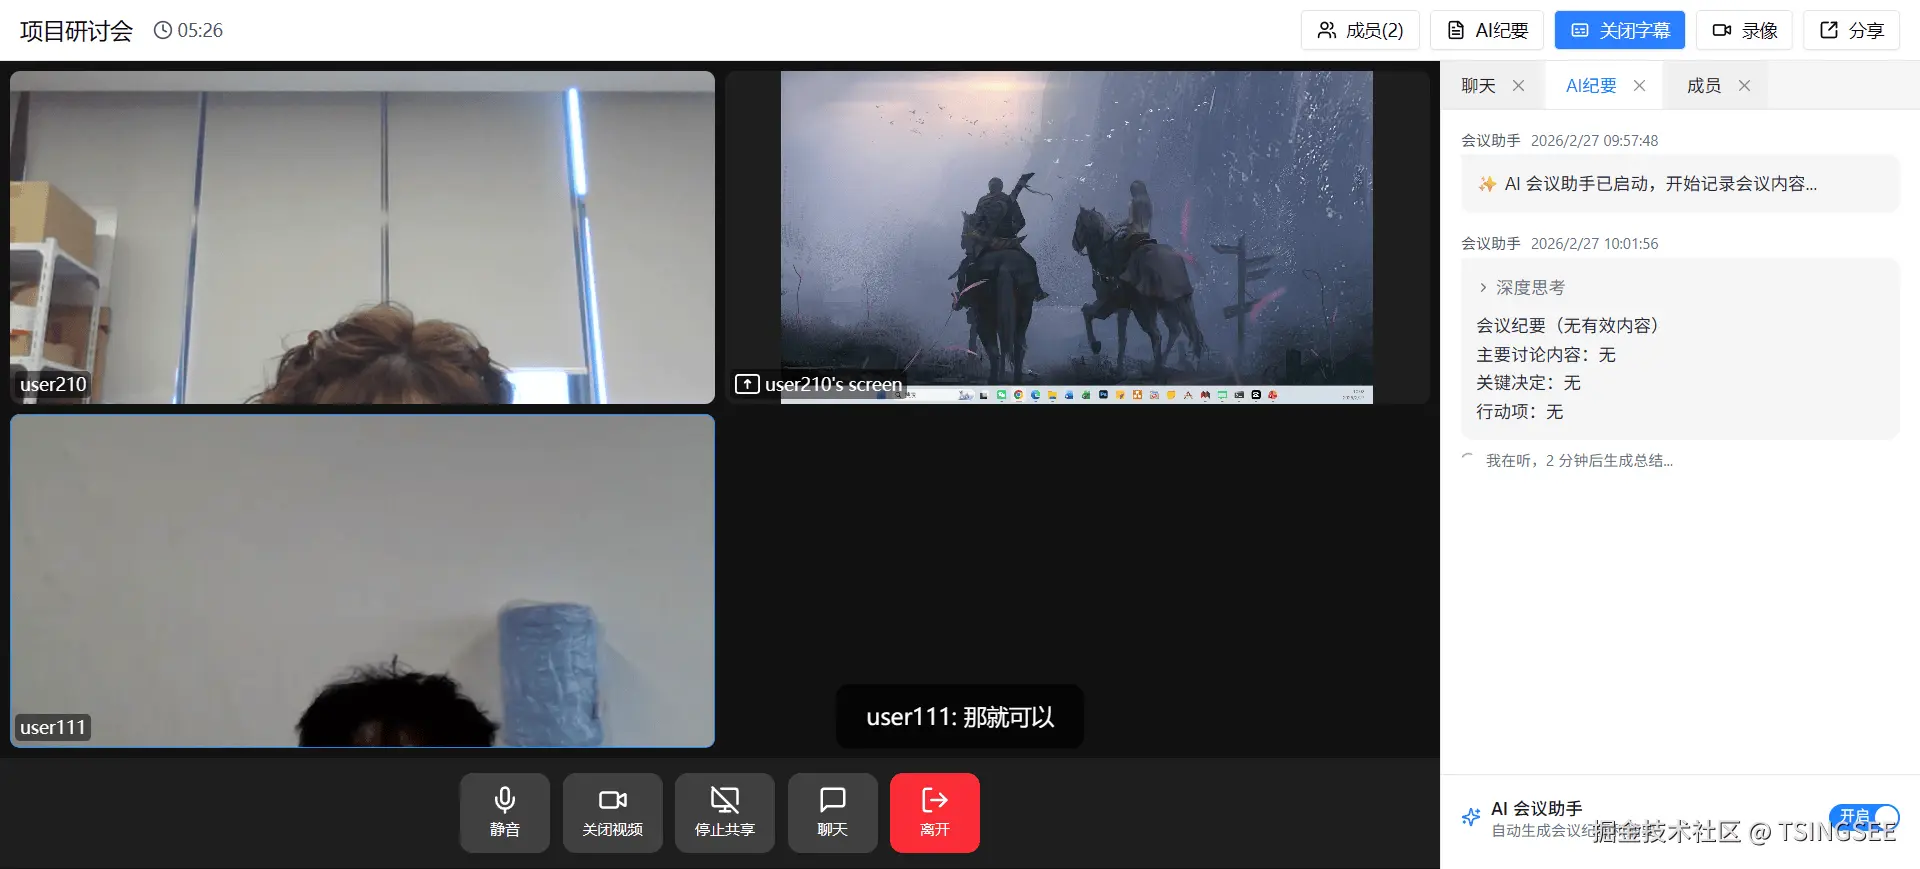
Task: Click the 我在听，2 分钟后生成总结 status
Action: 1579,461
